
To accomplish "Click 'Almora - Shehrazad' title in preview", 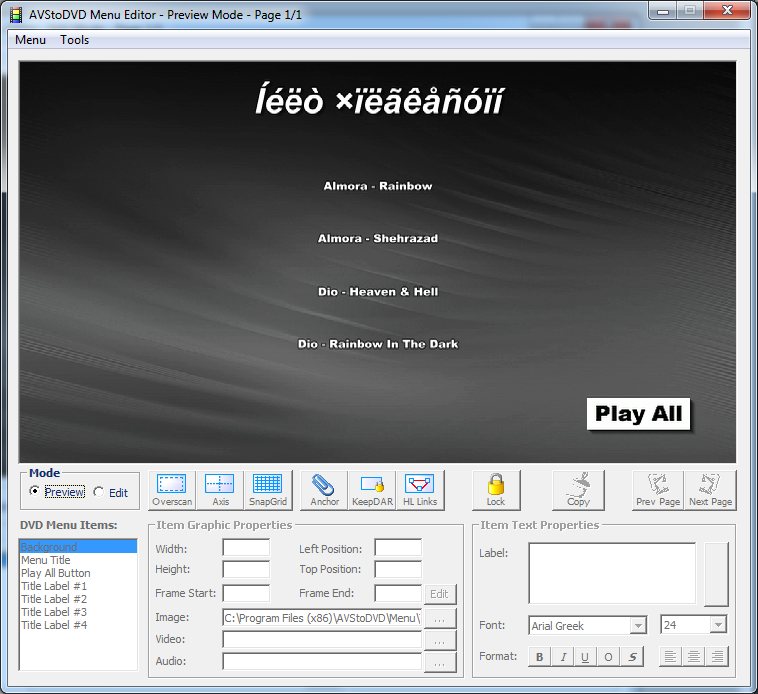I will (x=378, y=238).
